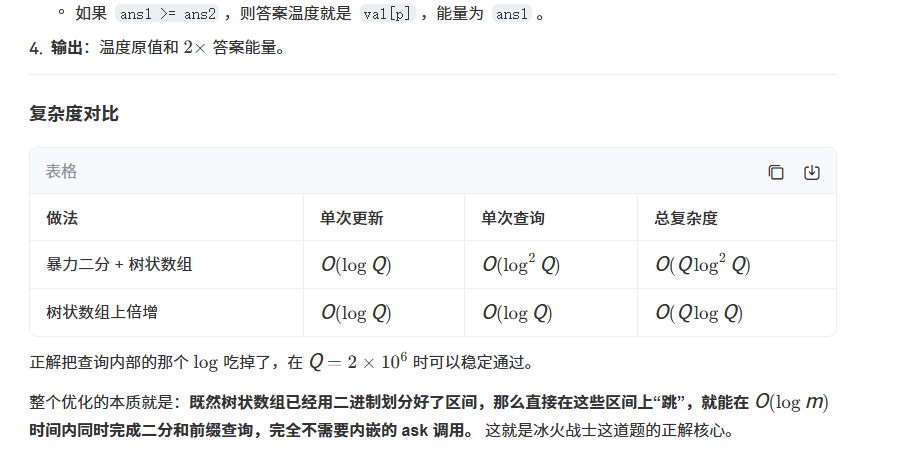
Task: Click the inline code val[p]
Action: click(387, 14)
